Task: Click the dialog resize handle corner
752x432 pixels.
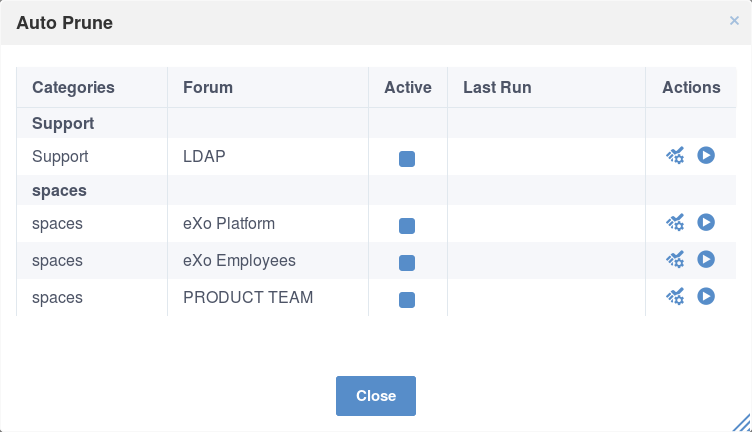Action: point(742,423)
